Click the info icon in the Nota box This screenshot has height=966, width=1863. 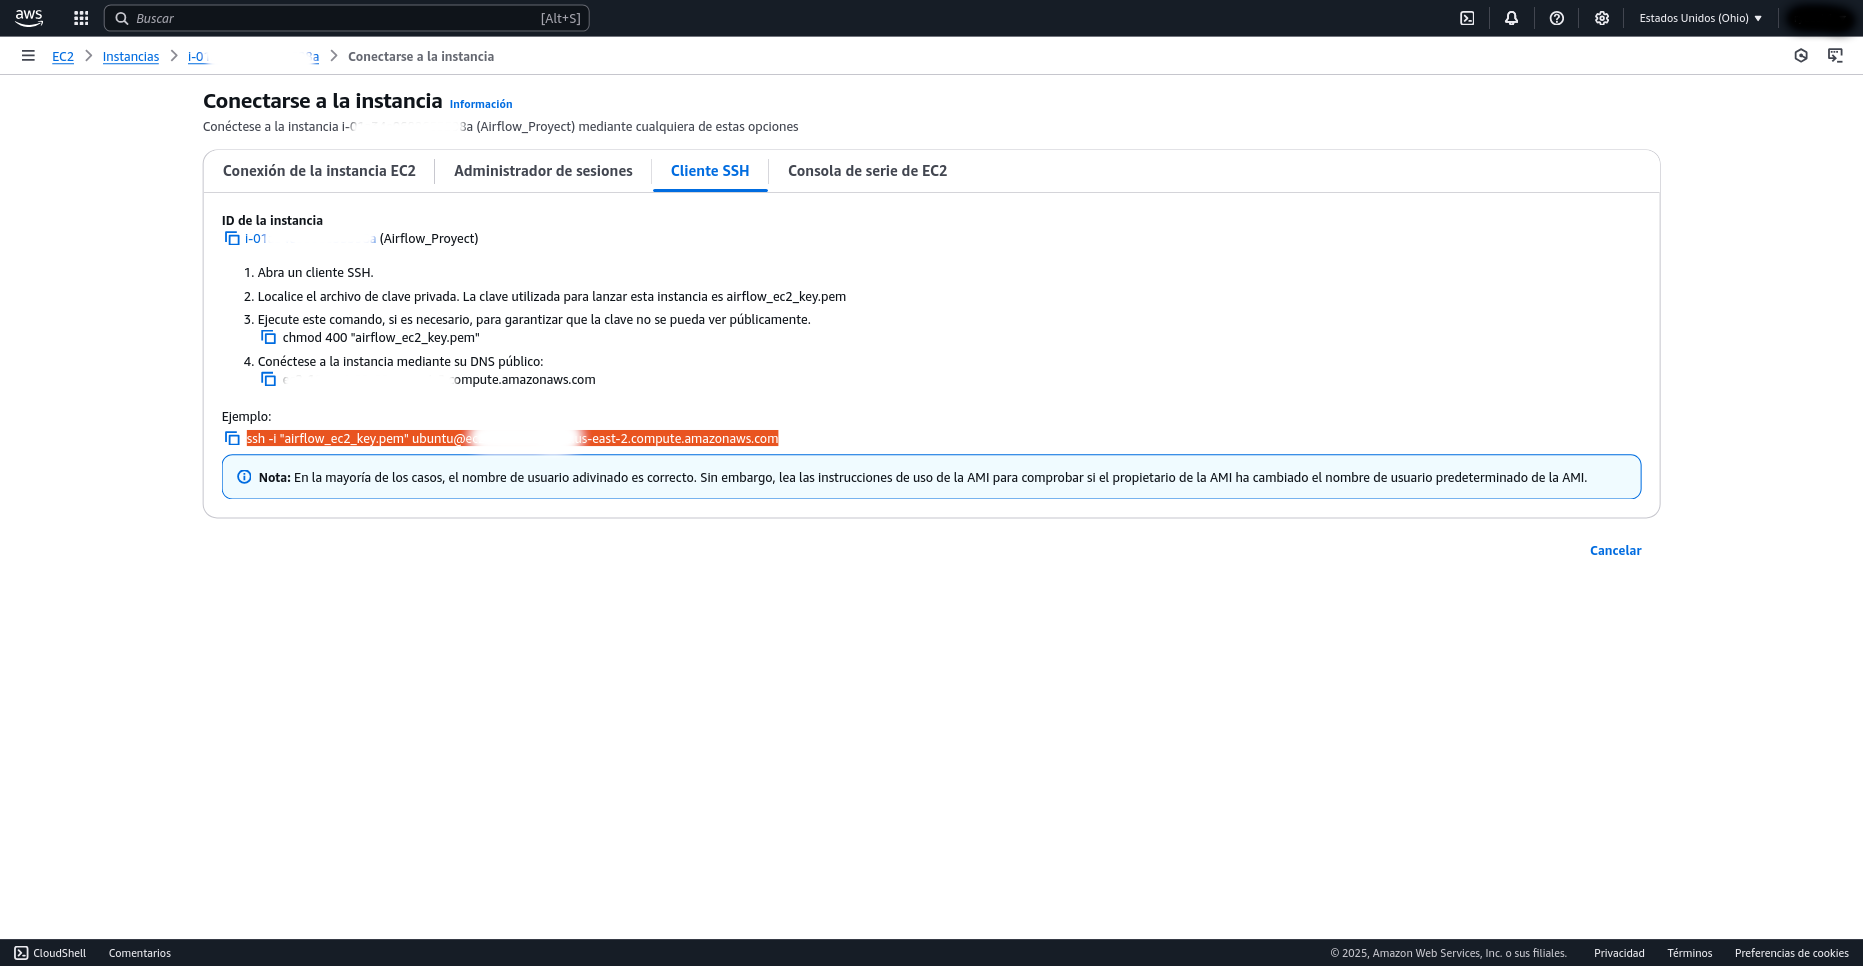[244, 477]
